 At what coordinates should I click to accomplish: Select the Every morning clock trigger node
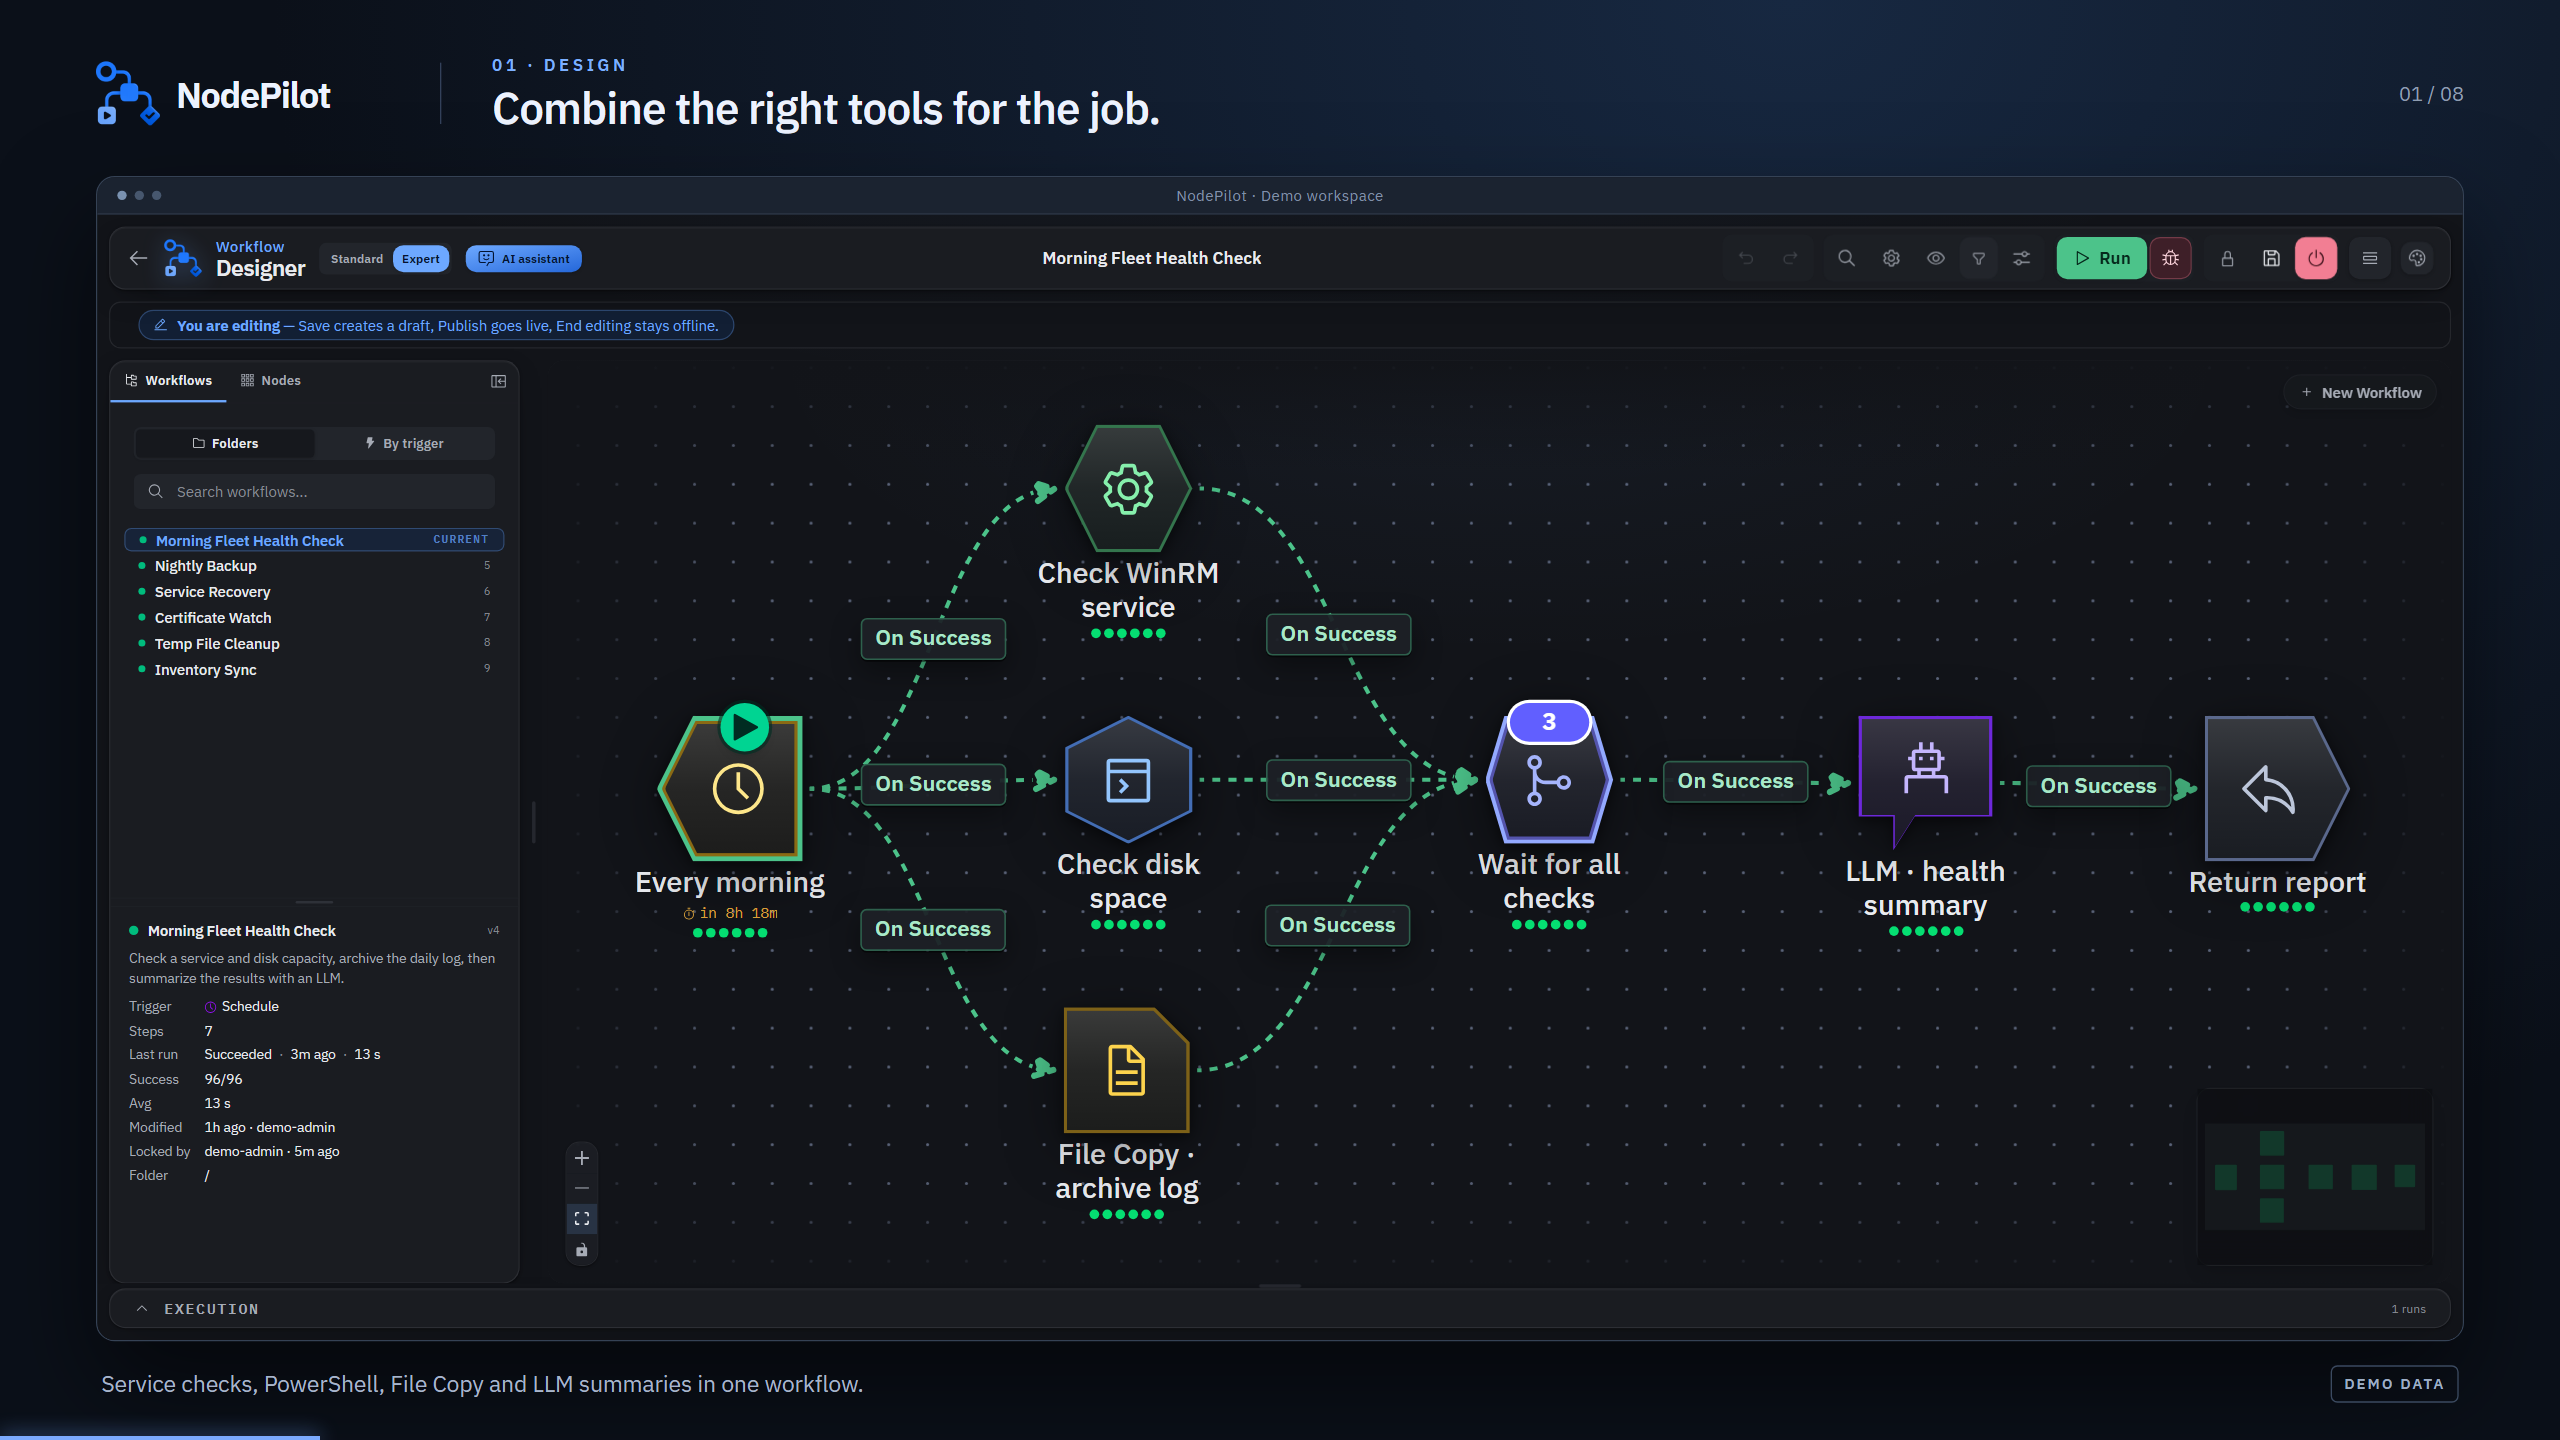pyautogui.click(x=733, y=790)
